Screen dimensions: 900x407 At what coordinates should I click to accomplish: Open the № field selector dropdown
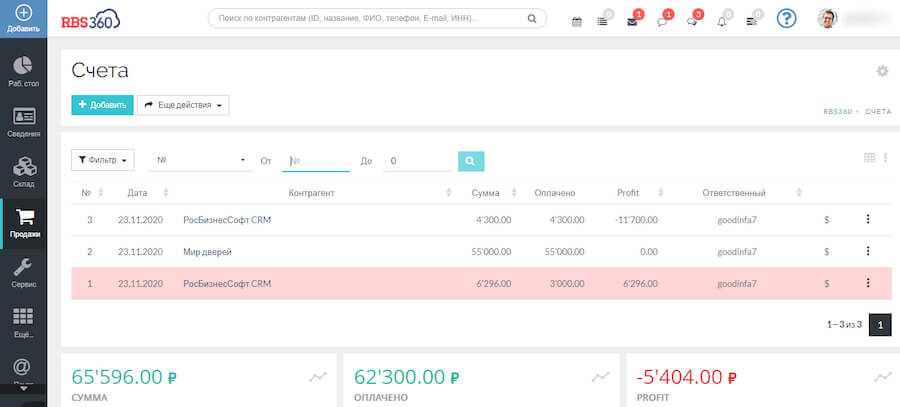point(201,160)
